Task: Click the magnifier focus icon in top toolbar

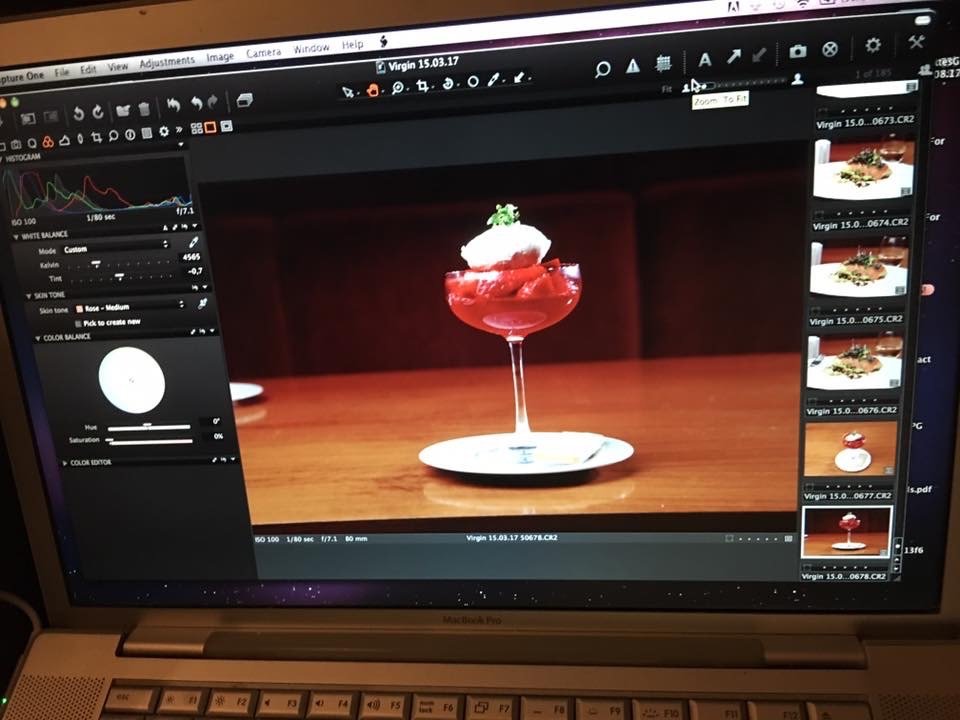Action: click(x=602, y=69)
